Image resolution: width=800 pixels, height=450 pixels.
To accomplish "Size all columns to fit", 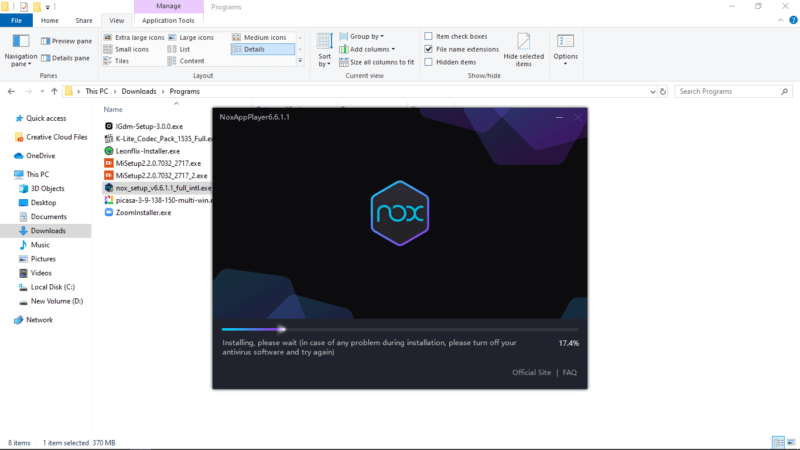I will [377, 62].
